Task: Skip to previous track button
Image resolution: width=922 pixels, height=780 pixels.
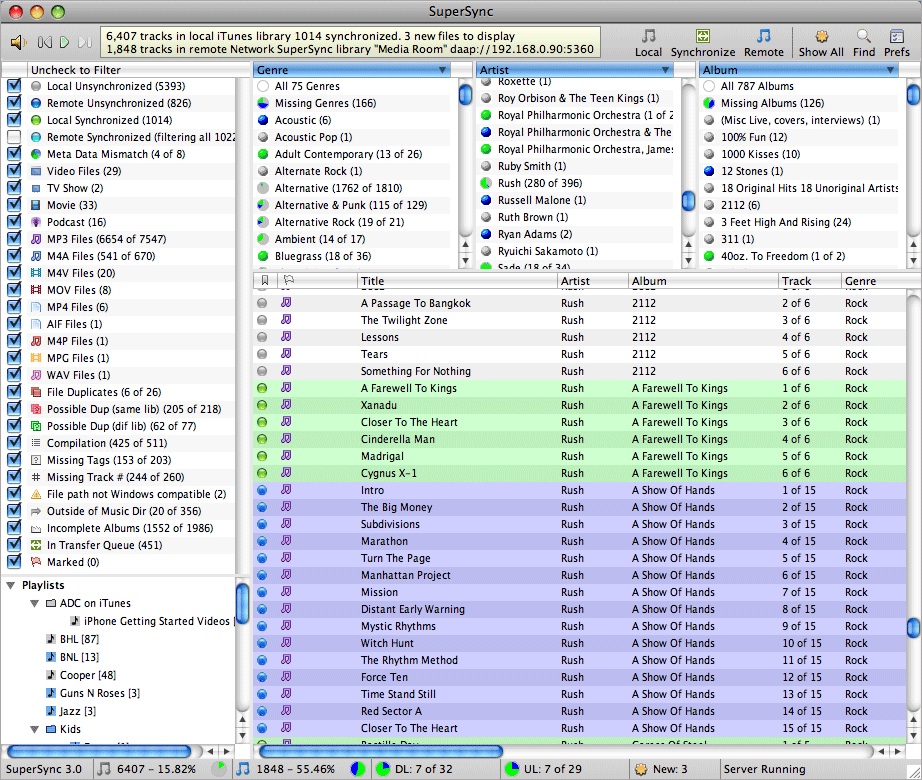Action: point(45,42)
